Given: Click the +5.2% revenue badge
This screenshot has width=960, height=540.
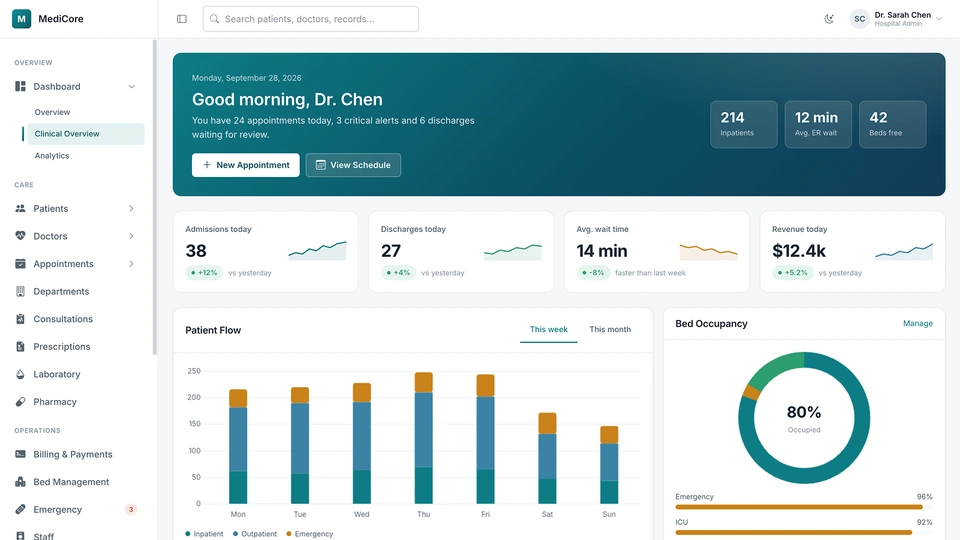Looking at the screenshot, I should point(793,273).
